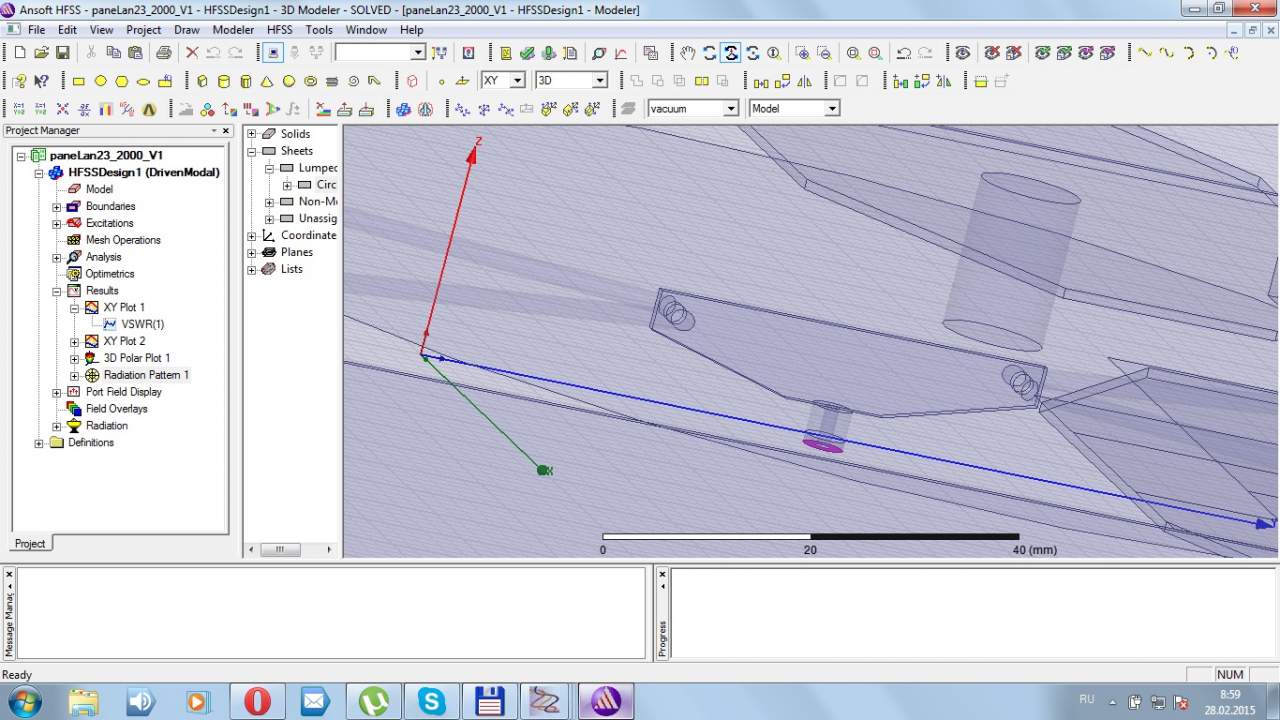Select Radiation Pattern 1 item
The height and width of the screenshot is (720, 1280).
click(x=146, y=375)
